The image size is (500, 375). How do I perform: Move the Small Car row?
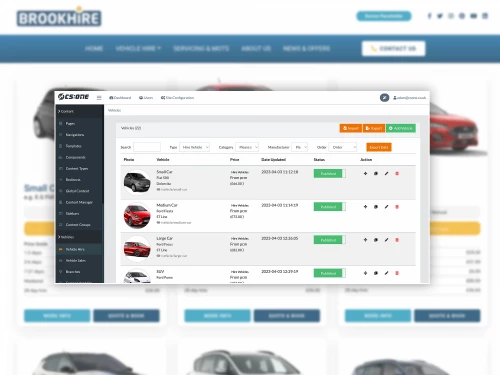[x=365, y=173]
